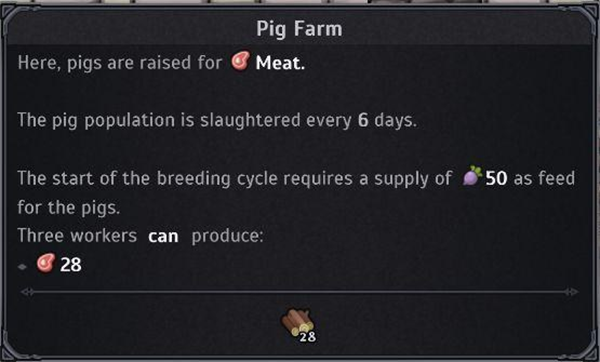Screen dimensions: 600x362
Task: Click the meat output number 28
Action: pos(71,264)
